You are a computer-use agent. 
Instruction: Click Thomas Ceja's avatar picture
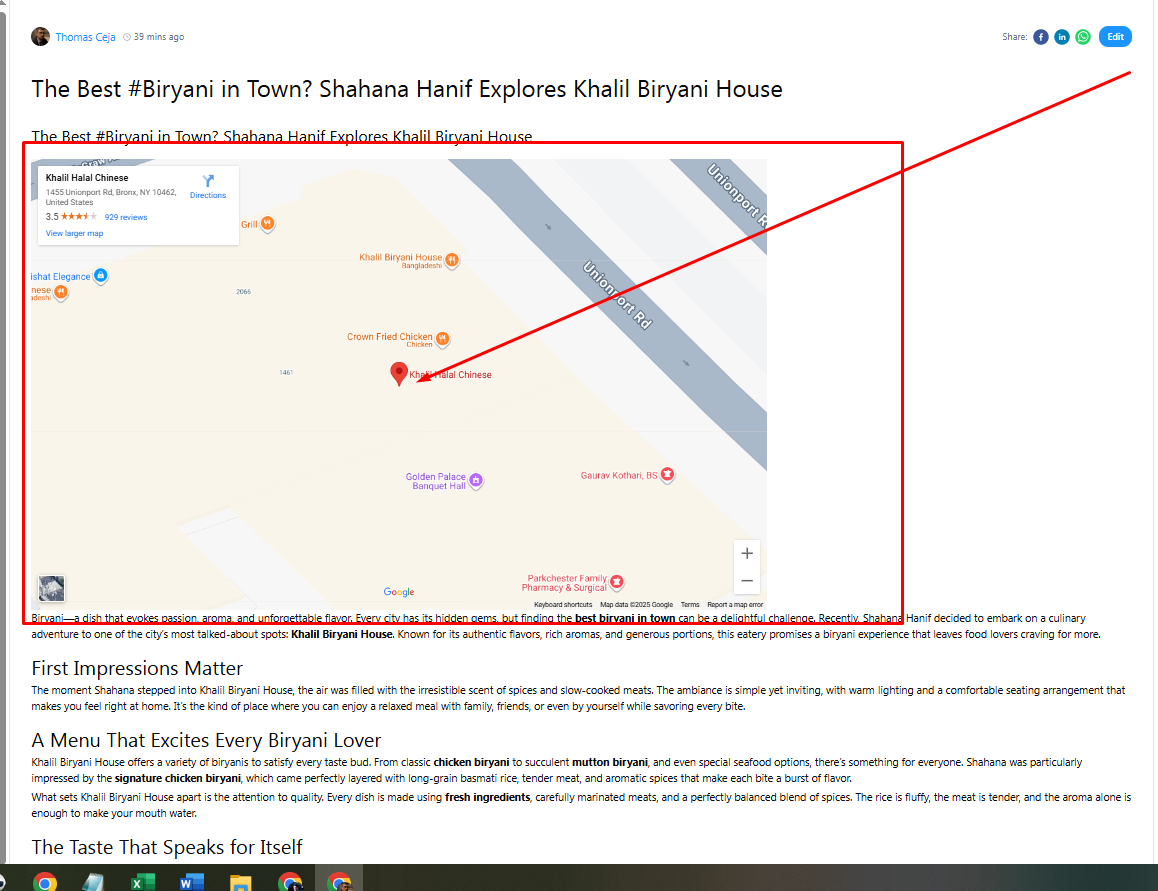pyautogui.click(x=41, y=36)
